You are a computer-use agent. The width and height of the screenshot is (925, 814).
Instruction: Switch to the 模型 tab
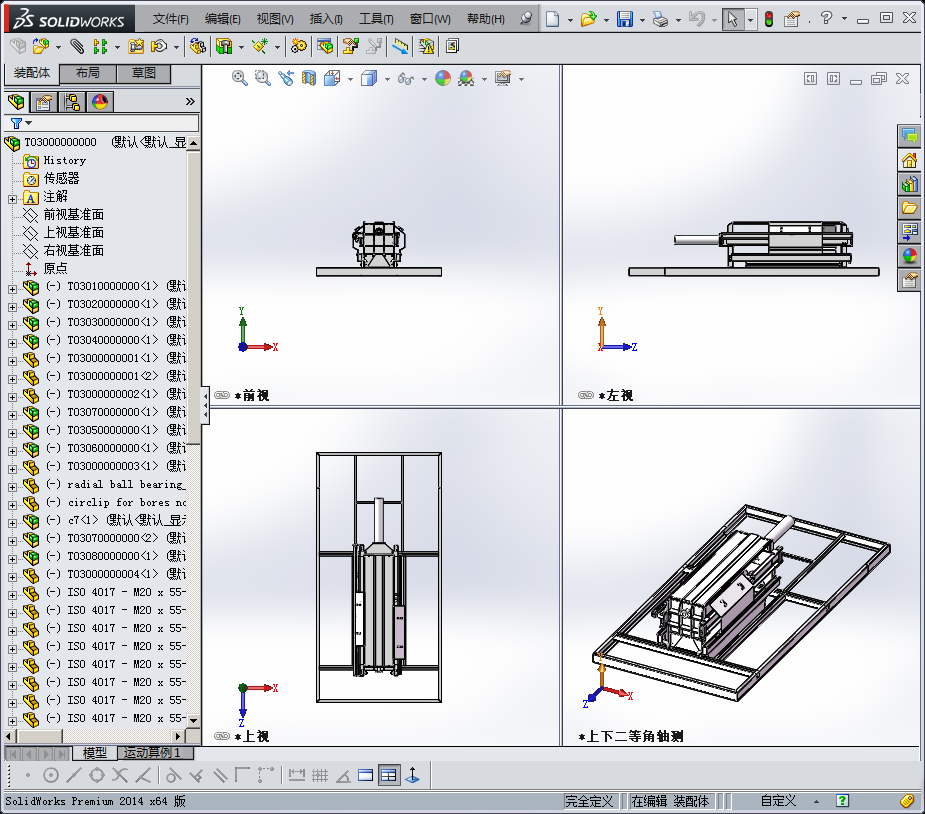click(94, 753)
